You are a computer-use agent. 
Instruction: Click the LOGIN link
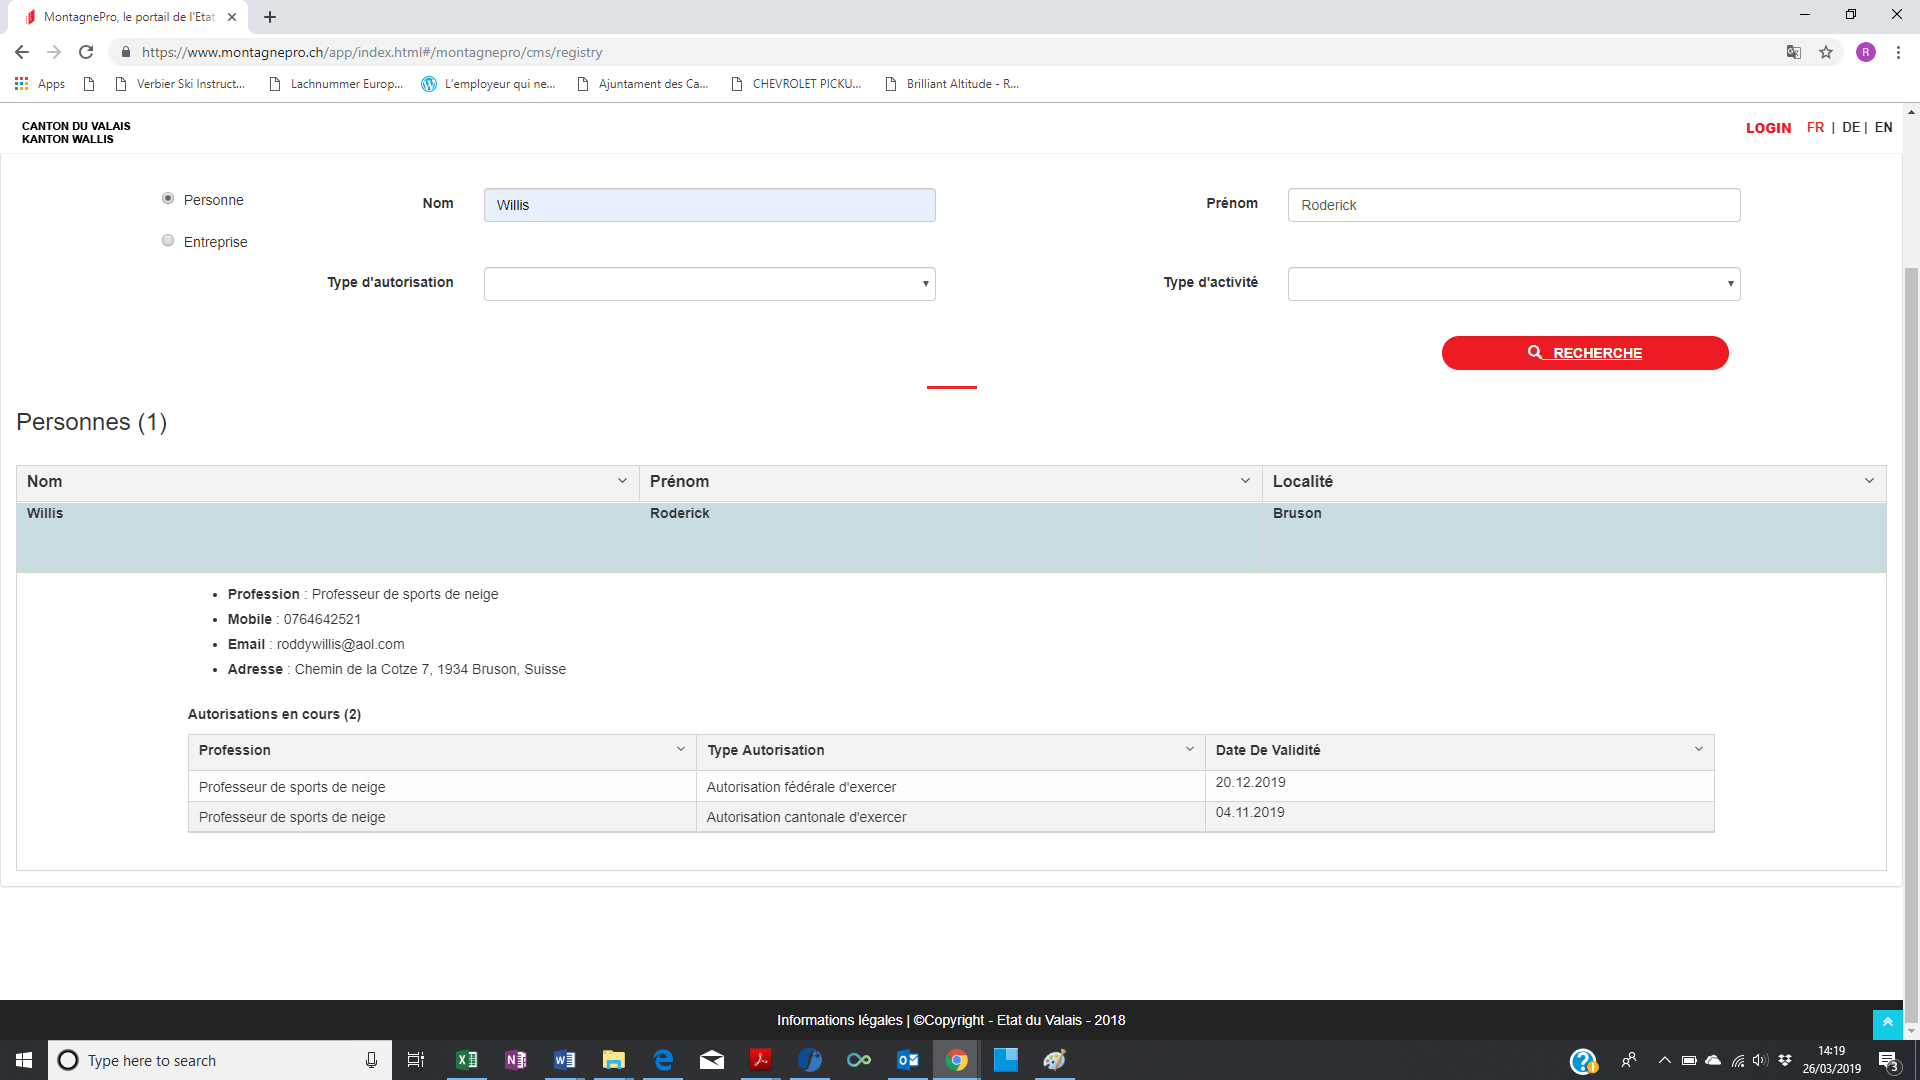coord(1768,128)
